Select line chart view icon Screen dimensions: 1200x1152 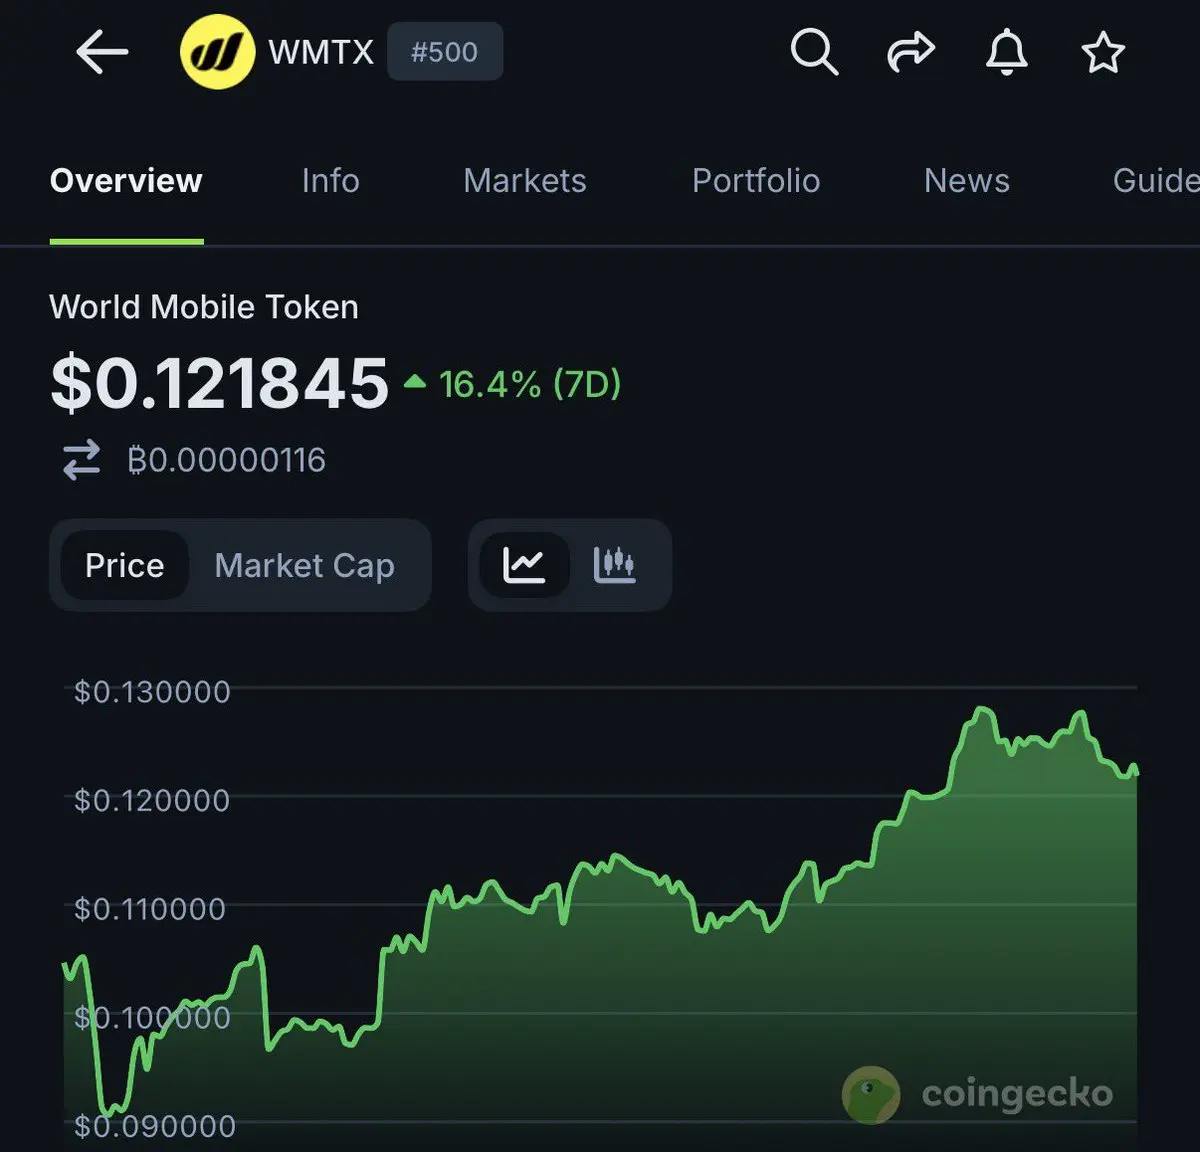click(524, 565)
